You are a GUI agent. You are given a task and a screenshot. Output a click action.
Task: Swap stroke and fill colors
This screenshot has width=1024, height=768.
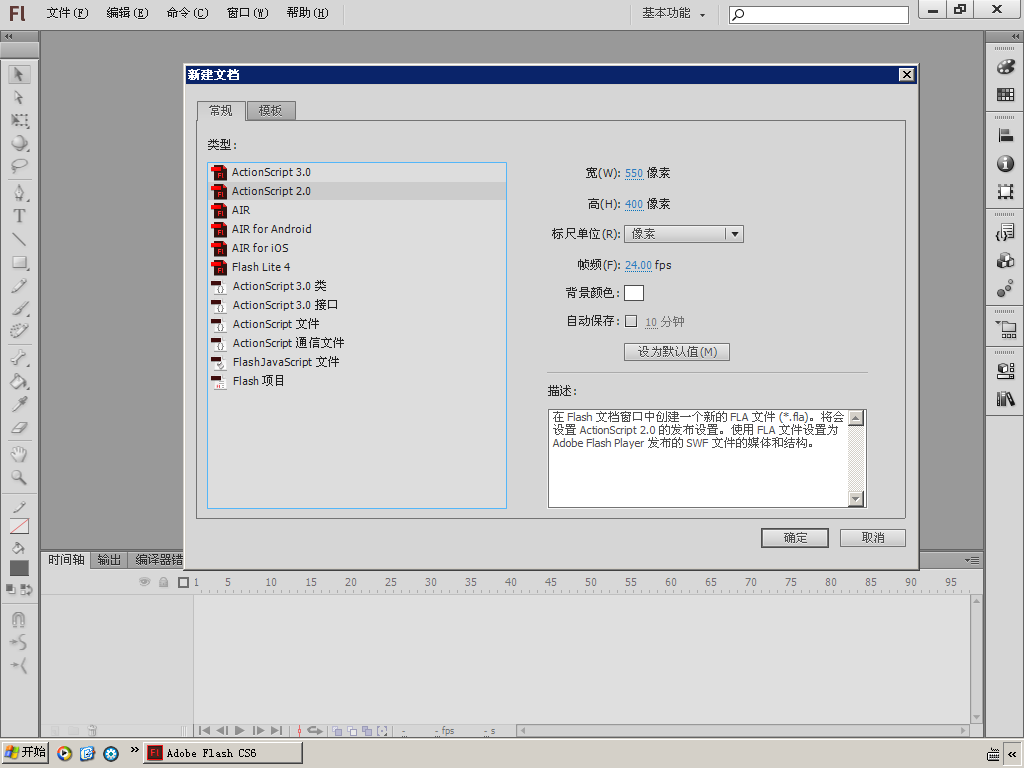tap(27, 590)
